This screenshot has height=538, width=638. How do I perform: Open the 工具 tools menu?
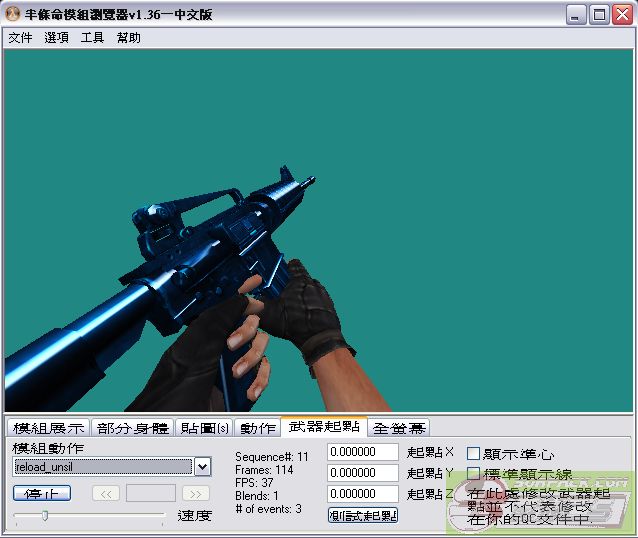click(92, 38)
